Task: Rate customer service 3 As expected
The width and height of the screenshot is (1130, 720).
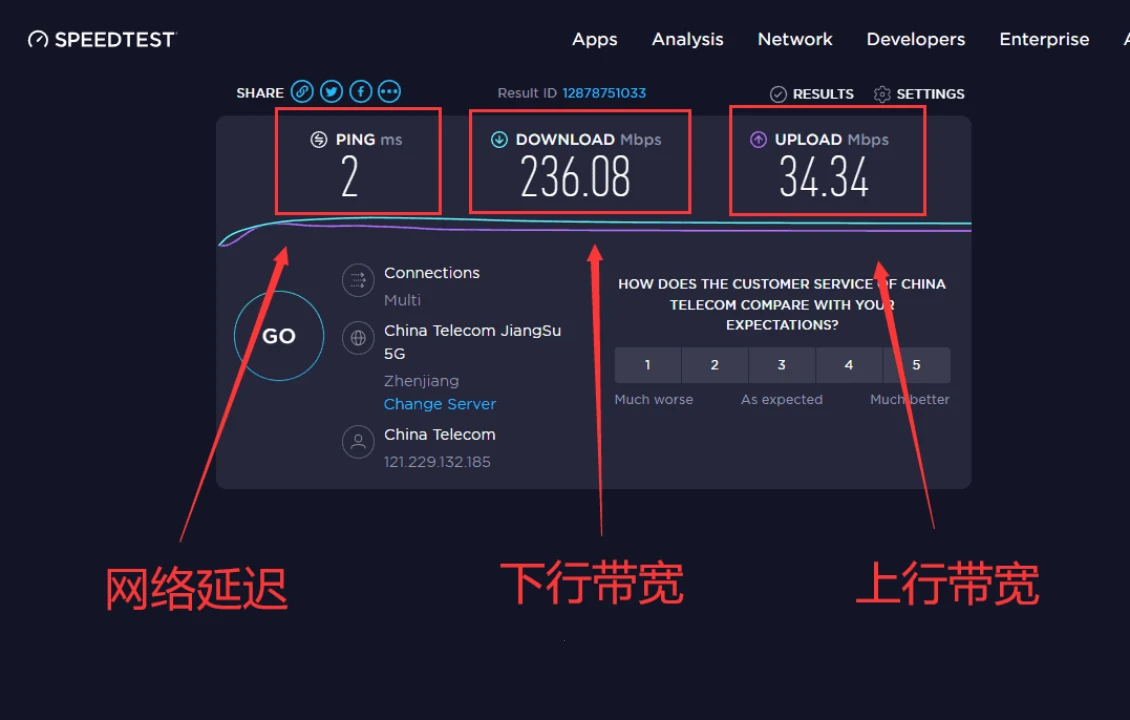Action: (x=781, y=365)
